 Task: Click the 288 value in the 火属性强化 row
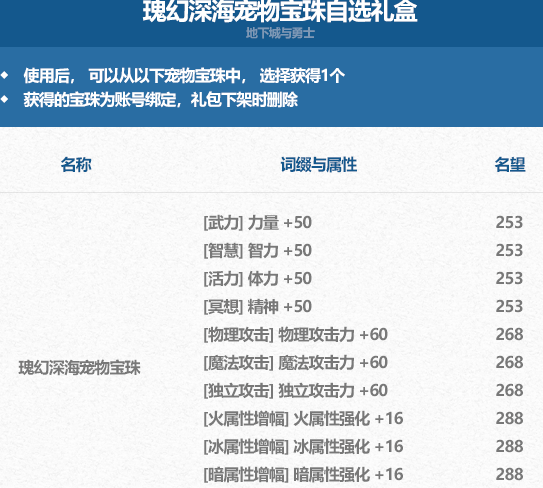[x=509, y=419]
